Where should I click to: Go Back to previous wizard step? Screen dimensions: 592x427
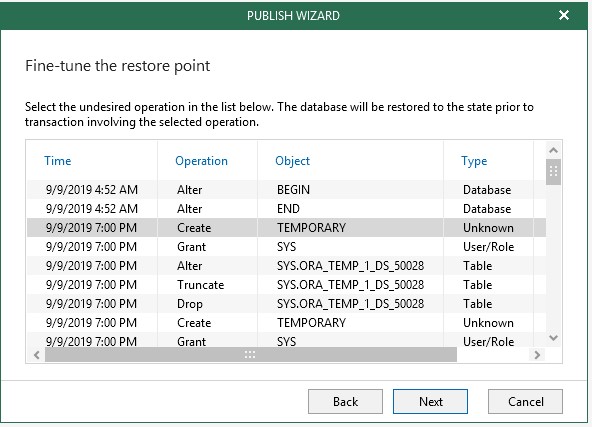click(345, 402)
